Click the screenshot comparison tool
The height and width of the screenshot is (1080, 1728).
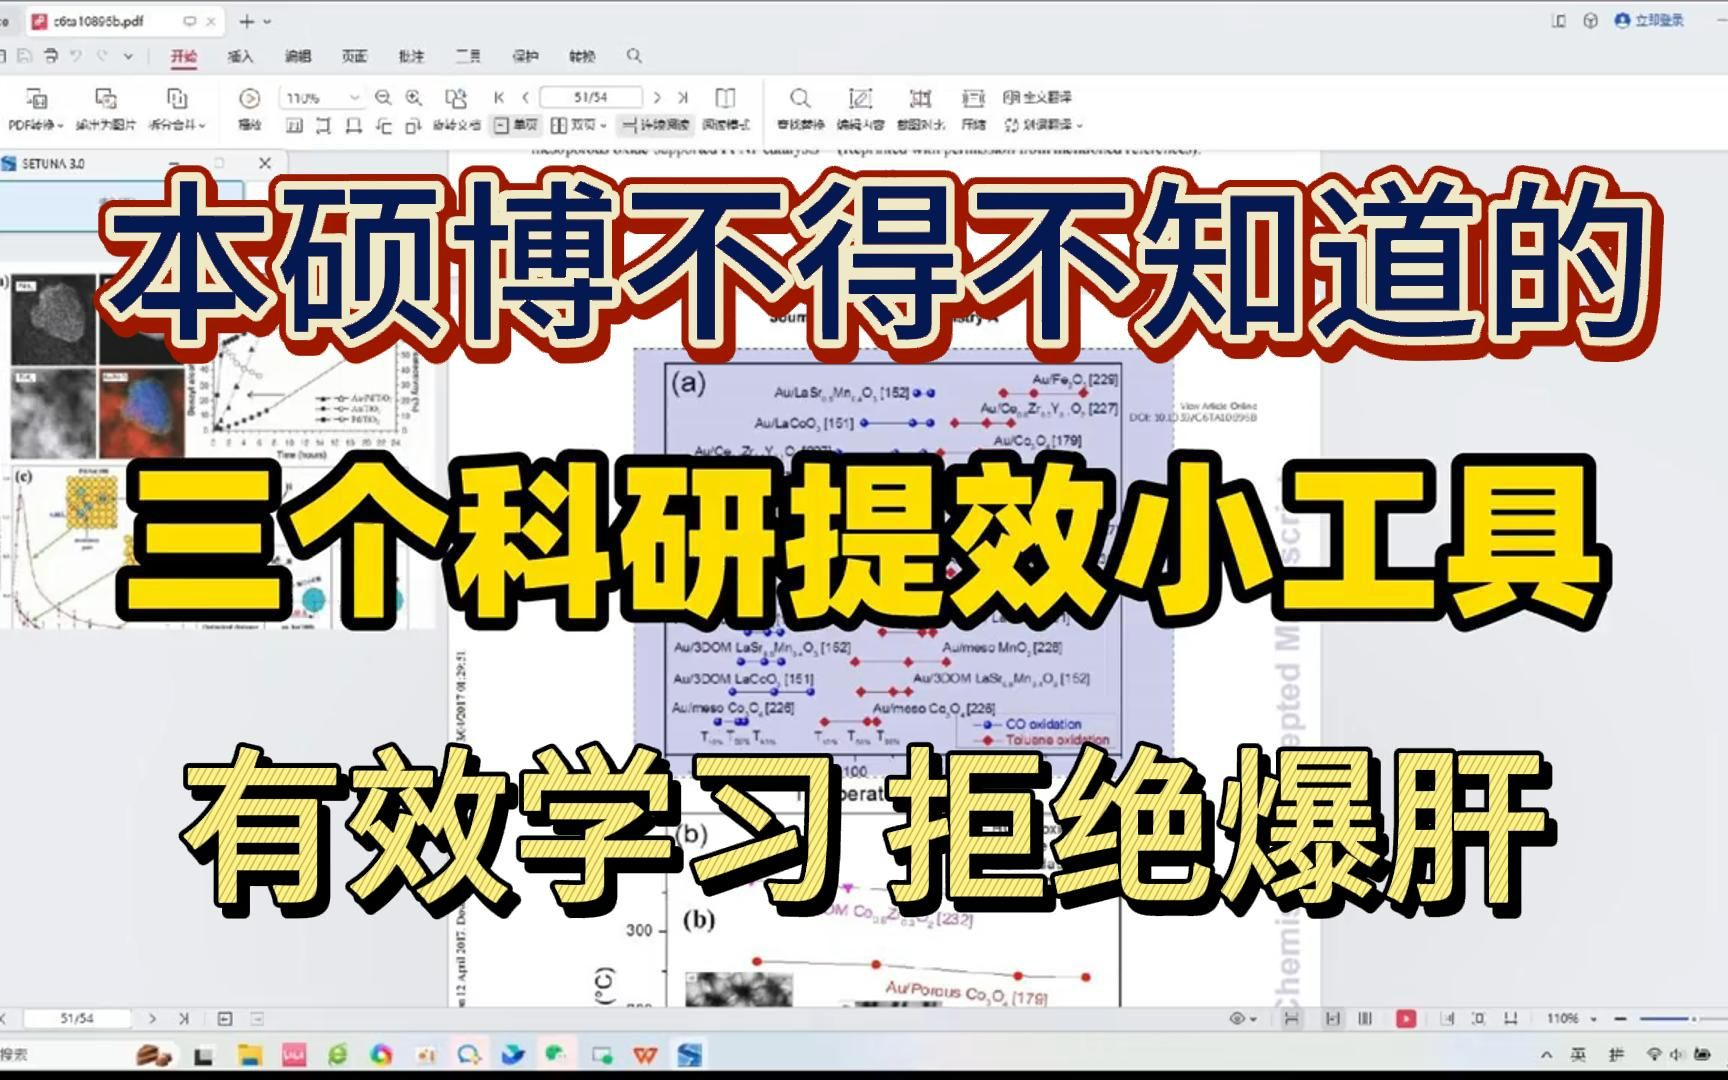(x=921, y=108)
